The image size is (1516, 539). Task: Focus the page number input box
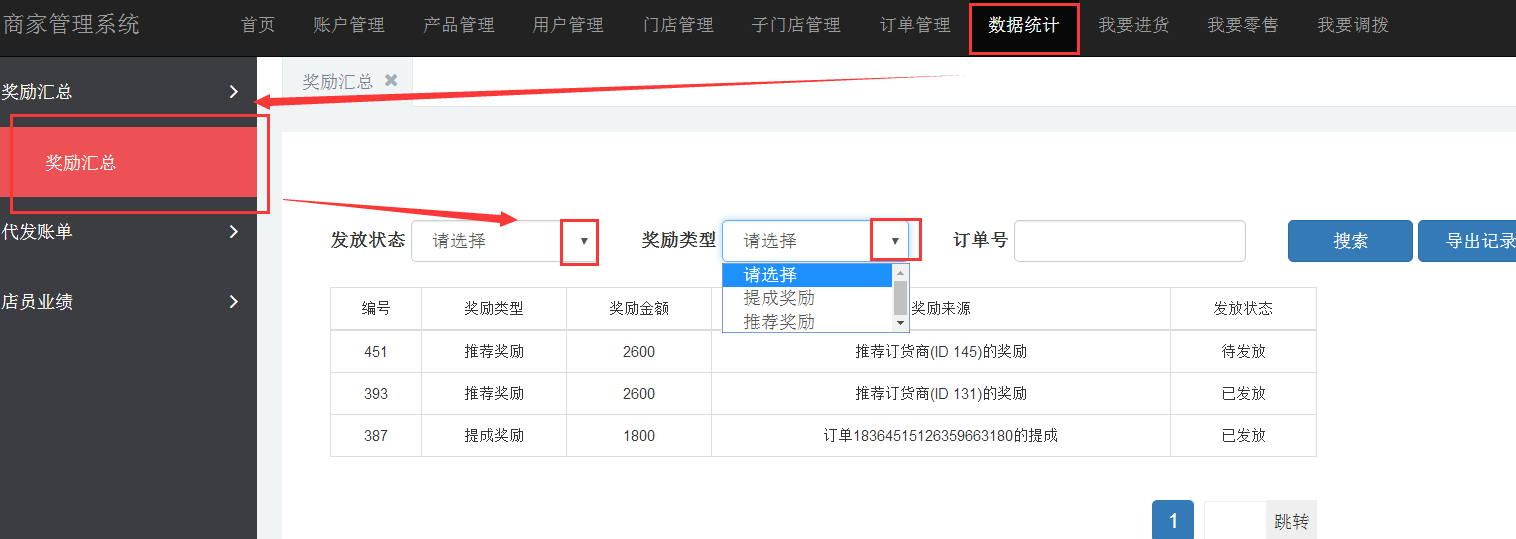[1235, 521]
